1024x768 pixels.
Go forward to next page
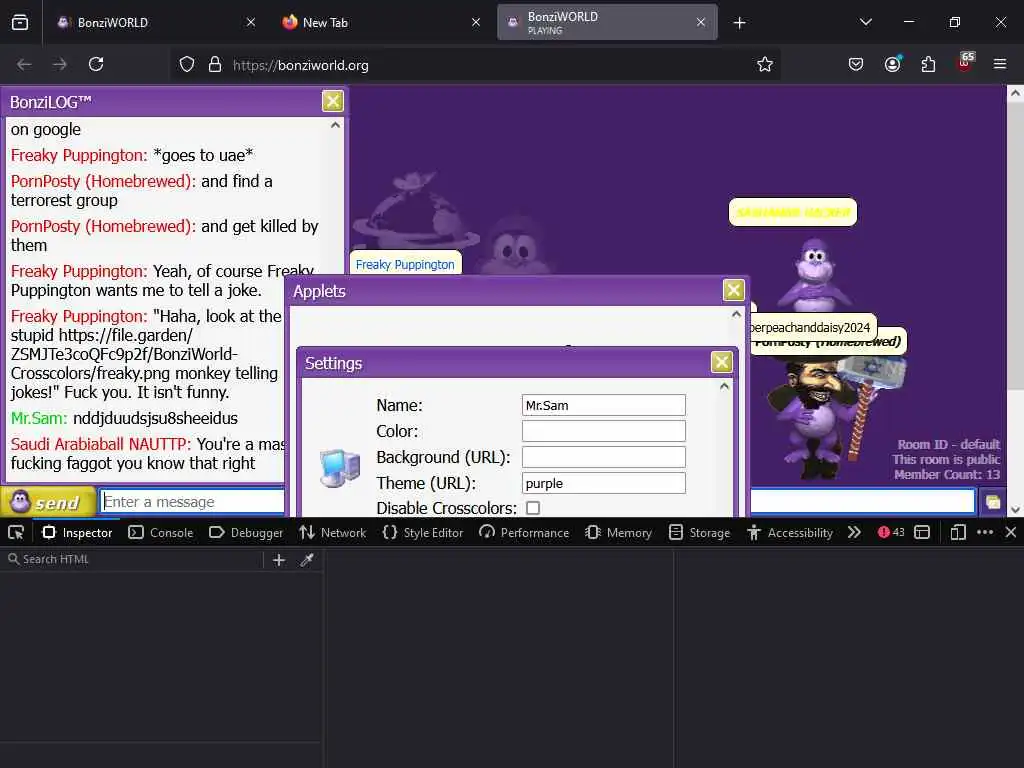tap(59, 65)
